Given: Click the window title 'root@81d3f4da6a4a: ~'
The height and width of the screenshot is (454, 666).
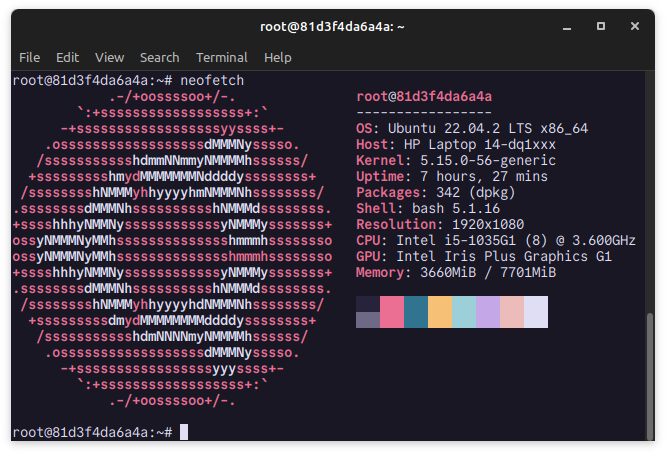Looking at the screenshot, I should click(x=332, y=27).
